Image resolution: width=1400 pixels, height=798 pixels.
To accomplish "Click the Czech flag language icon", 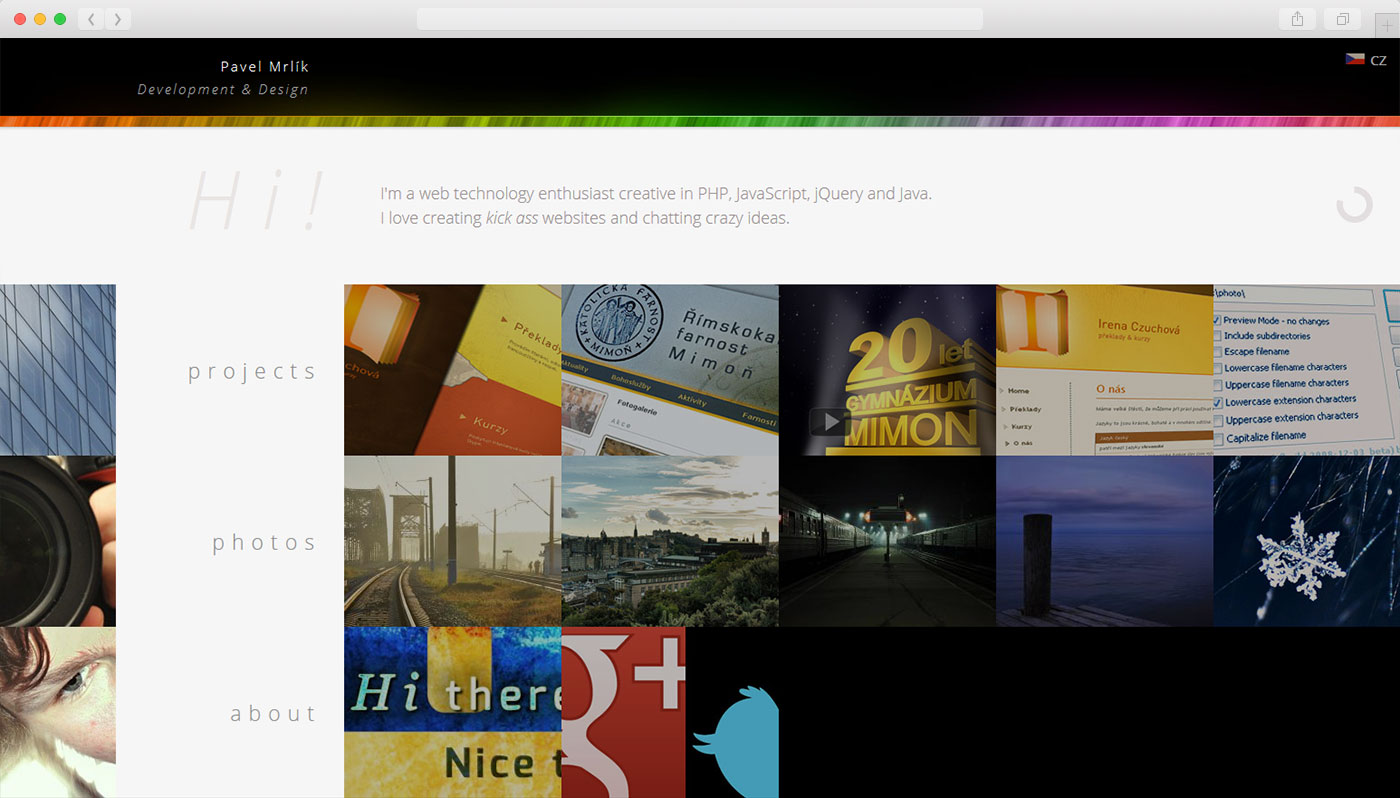I will (x=1355, y=60).
